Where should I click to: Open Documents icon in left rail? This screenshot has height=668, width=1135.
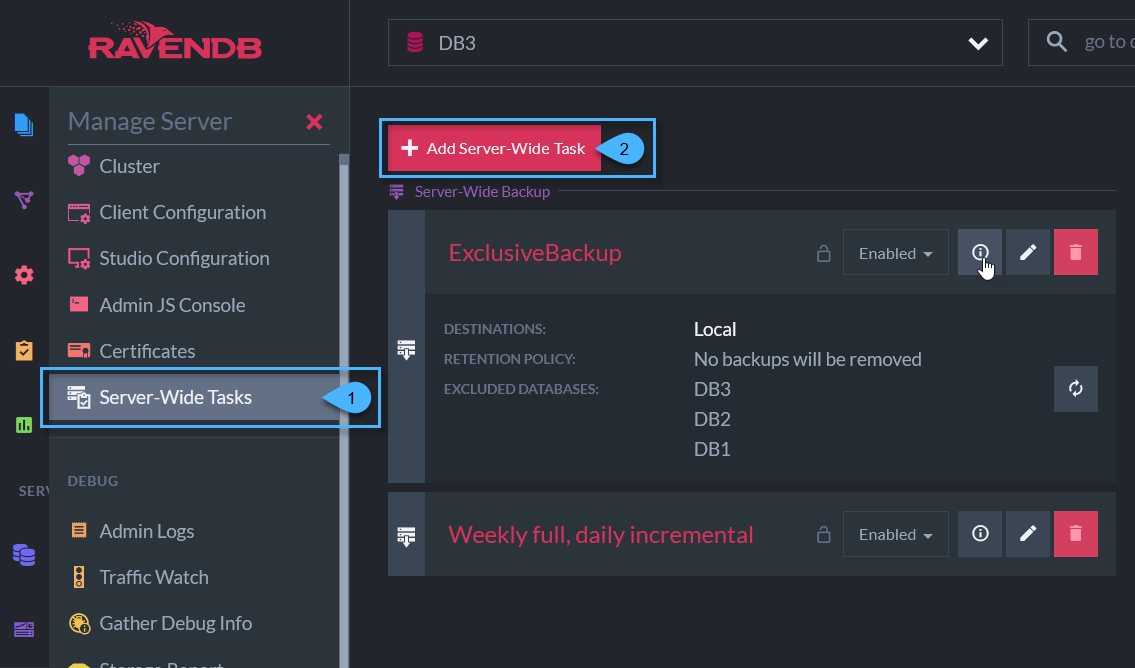click(x=24, y=124)
